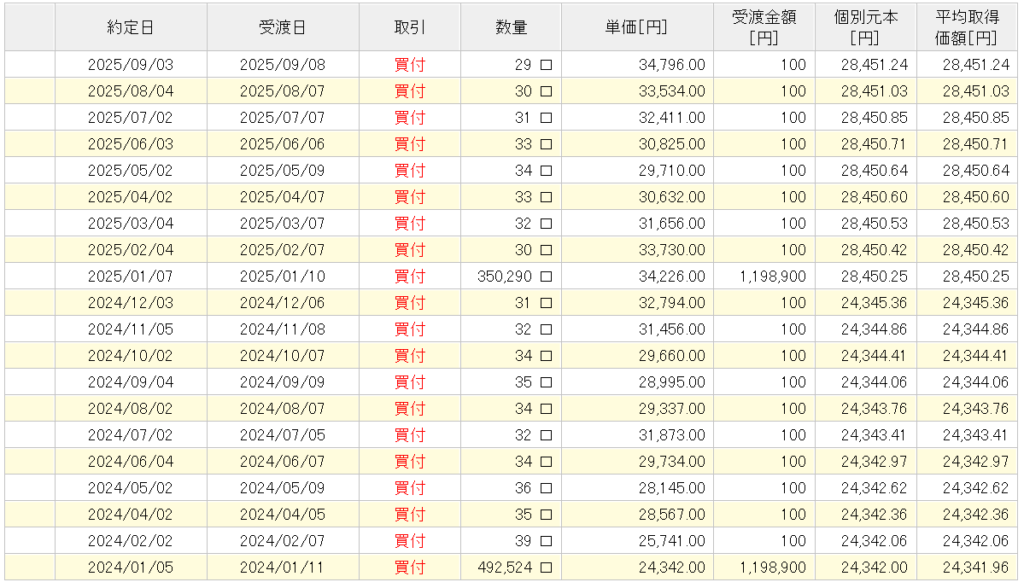Viewport: 1024px width, 588px height.
Task: Click the 約定日 column header
Action: click(131, 28)
